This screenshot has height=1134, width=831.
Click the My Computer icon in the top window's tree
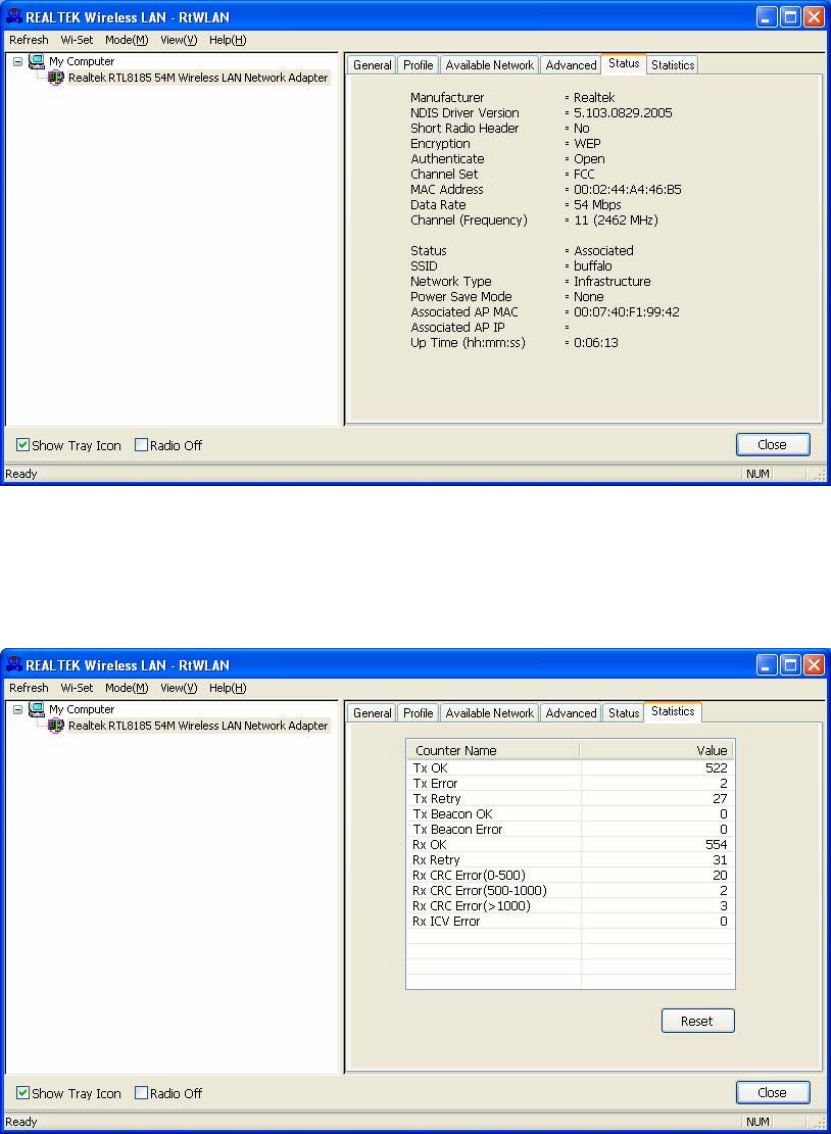point(36,61)
